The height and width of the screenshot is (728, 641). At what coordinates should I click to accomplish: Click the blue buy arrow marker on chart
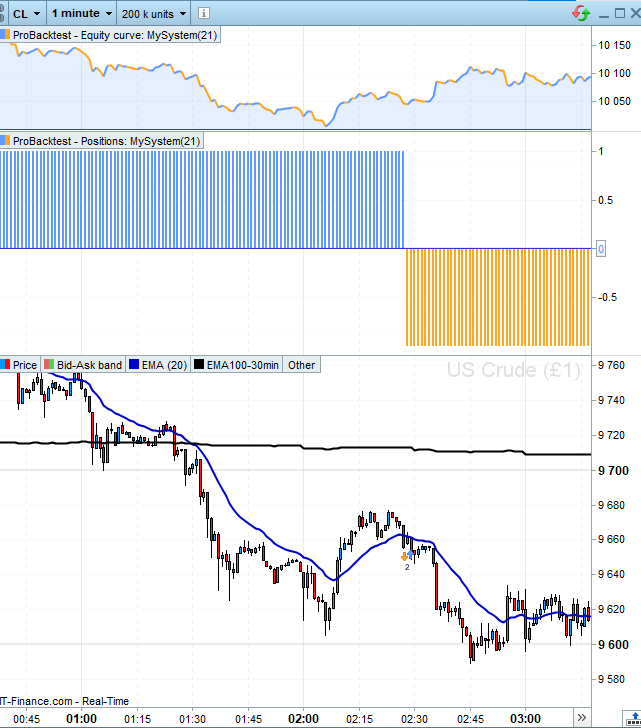(410, 554)
